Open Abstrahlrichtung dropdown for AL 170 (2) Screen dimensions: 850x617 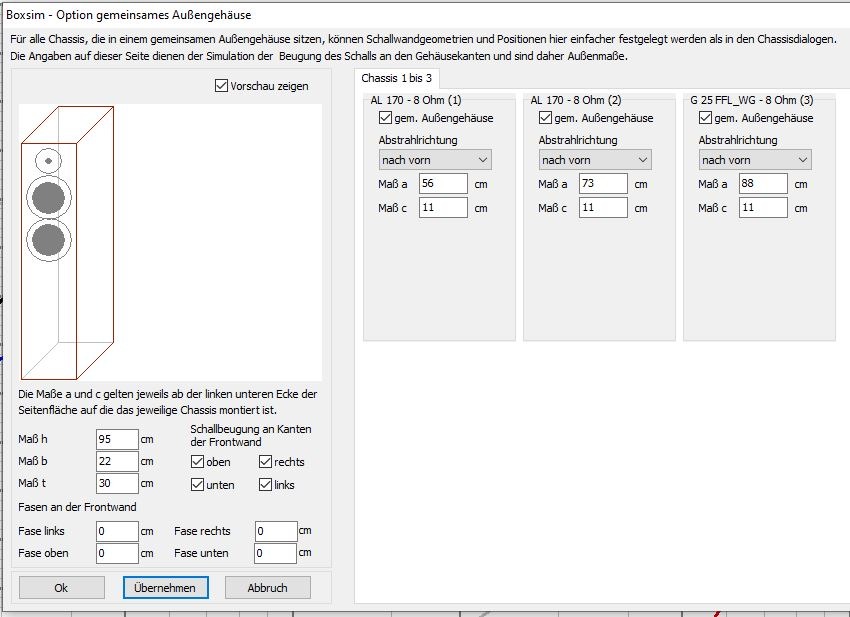(595, 160)
